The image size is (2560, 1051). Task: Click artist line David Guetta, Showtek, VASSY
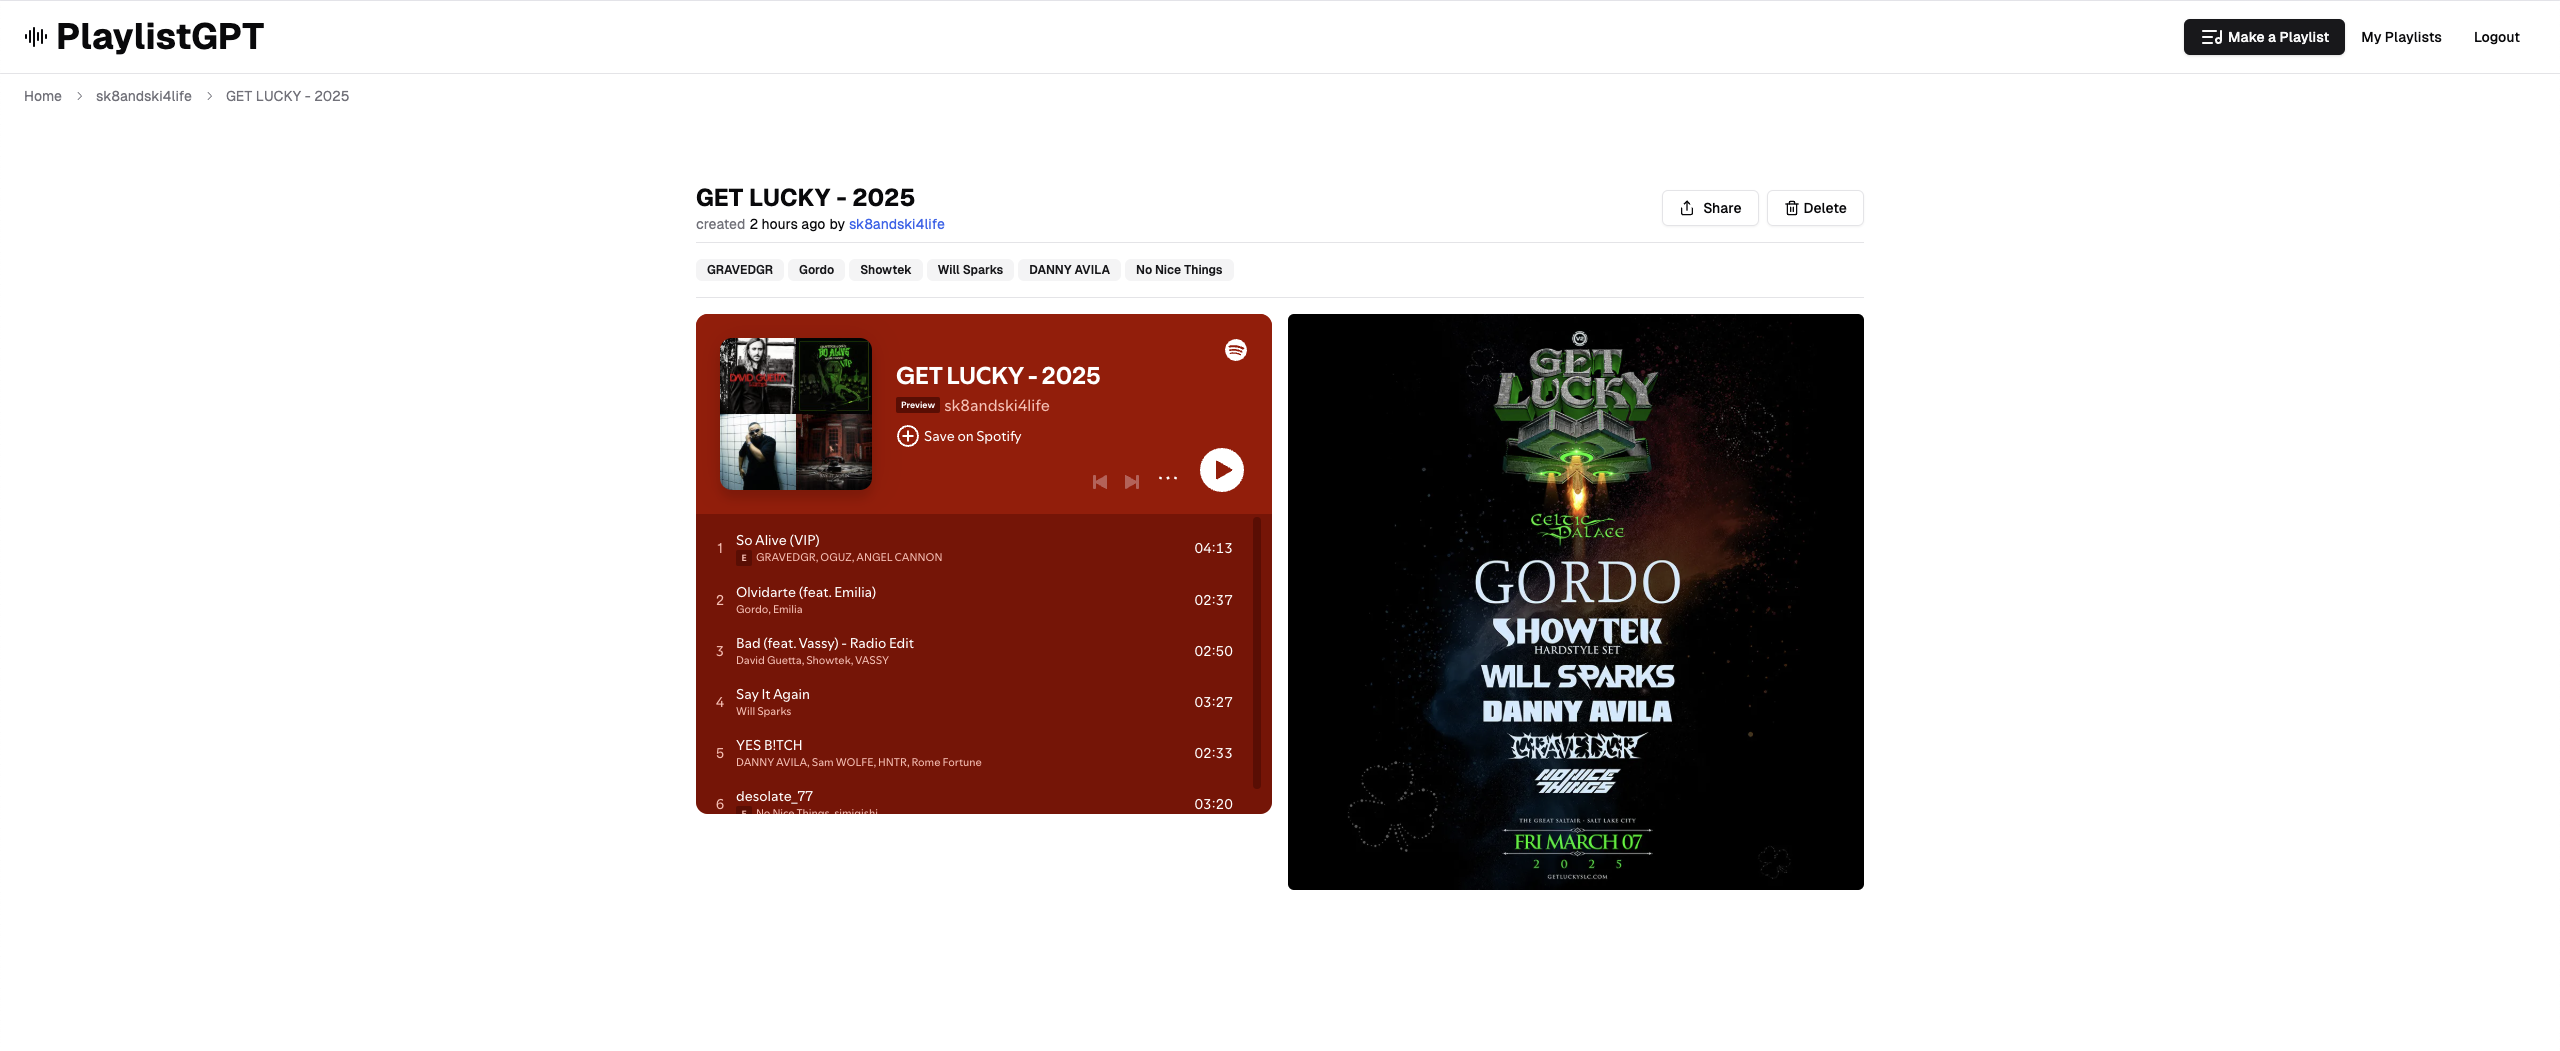coord(812,660)
